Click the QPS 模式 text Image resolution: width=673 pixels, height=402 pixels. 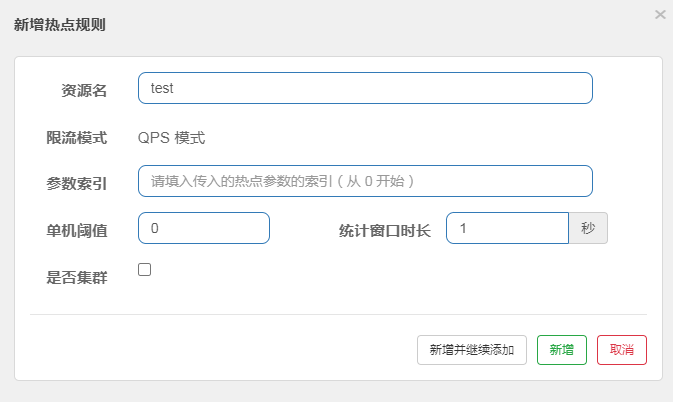coord(171,137)
